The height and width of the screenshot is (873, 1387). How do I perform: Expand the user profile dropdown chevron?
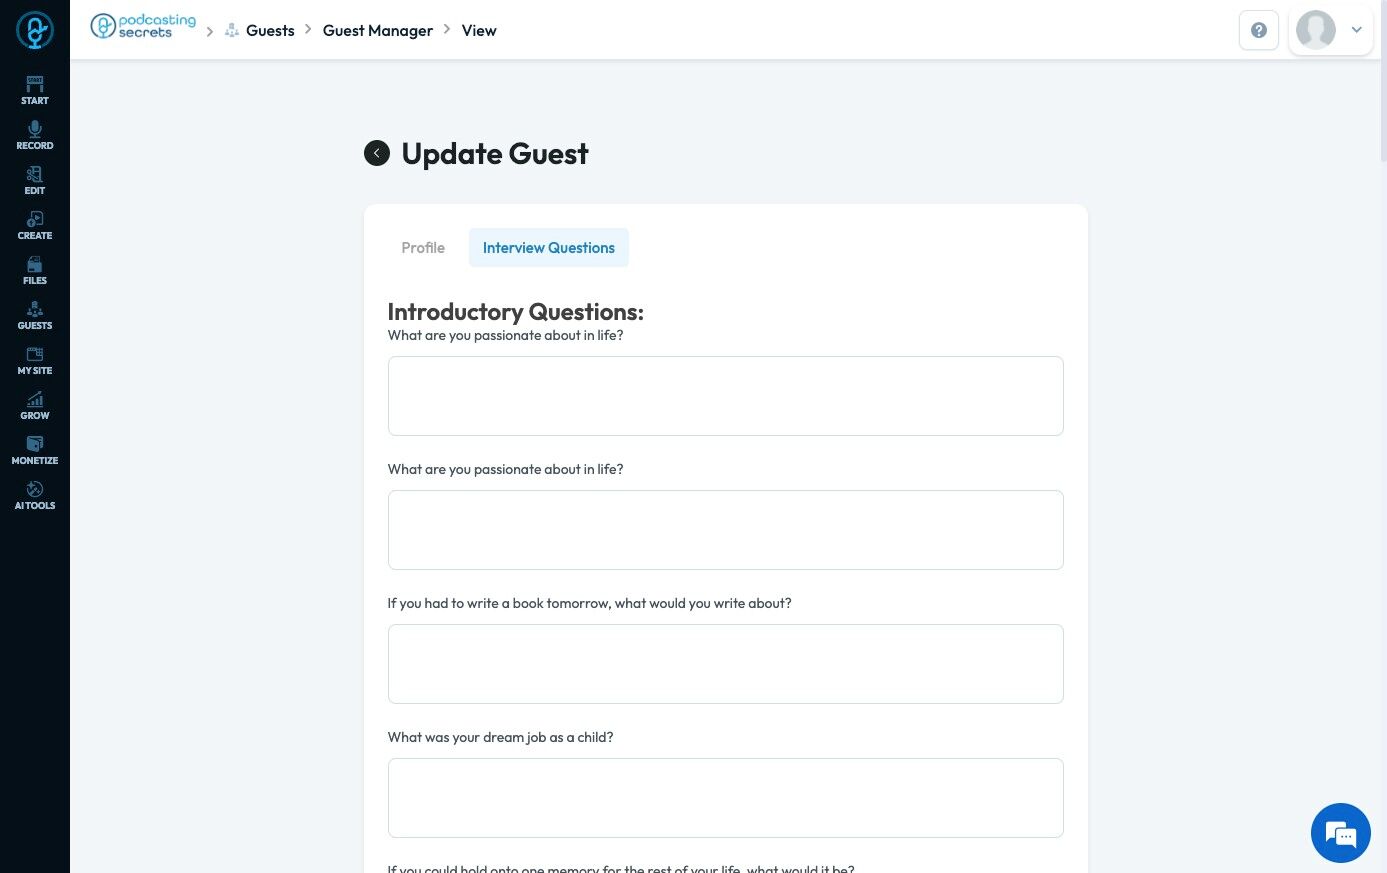coord(1357,30)
